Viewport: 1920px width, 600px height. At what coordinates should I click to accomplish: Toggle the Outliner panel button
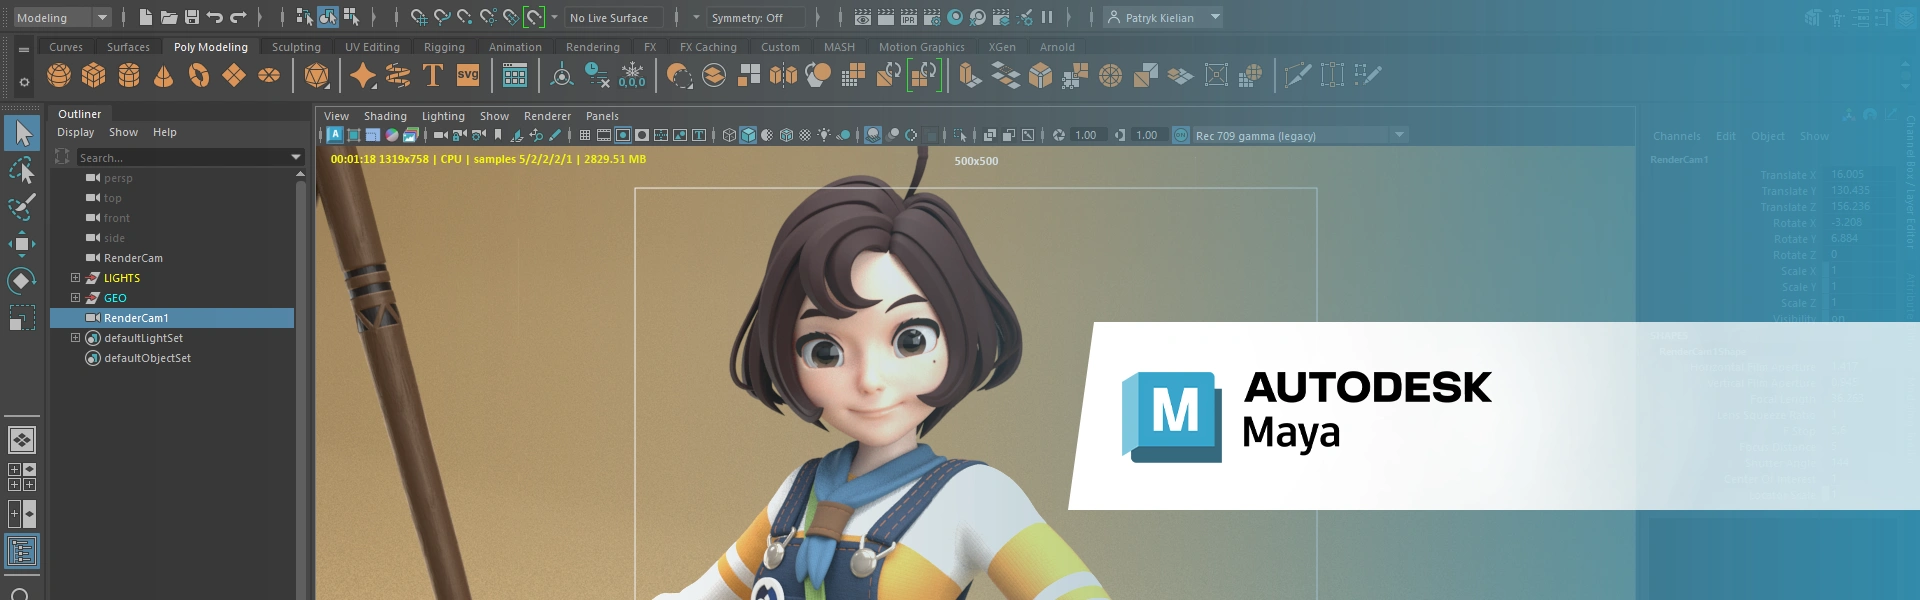(22, 551)
